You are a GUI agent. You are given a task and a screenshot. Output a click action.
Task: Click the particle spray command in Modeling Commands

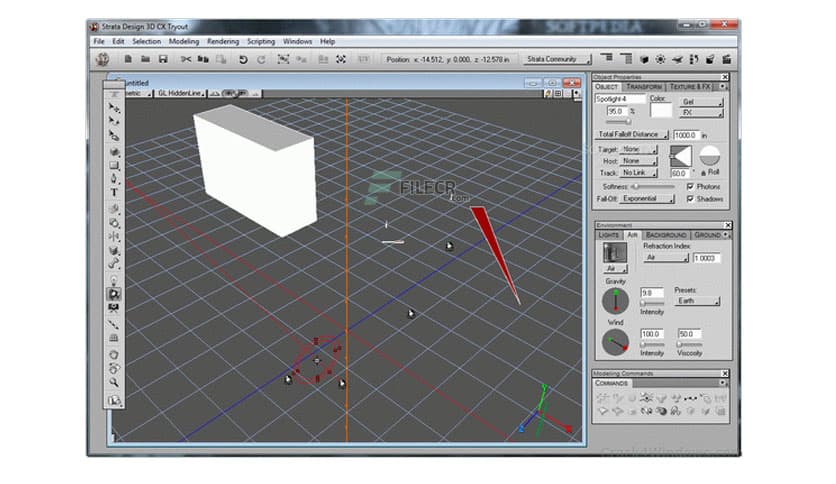pos(646,398)
